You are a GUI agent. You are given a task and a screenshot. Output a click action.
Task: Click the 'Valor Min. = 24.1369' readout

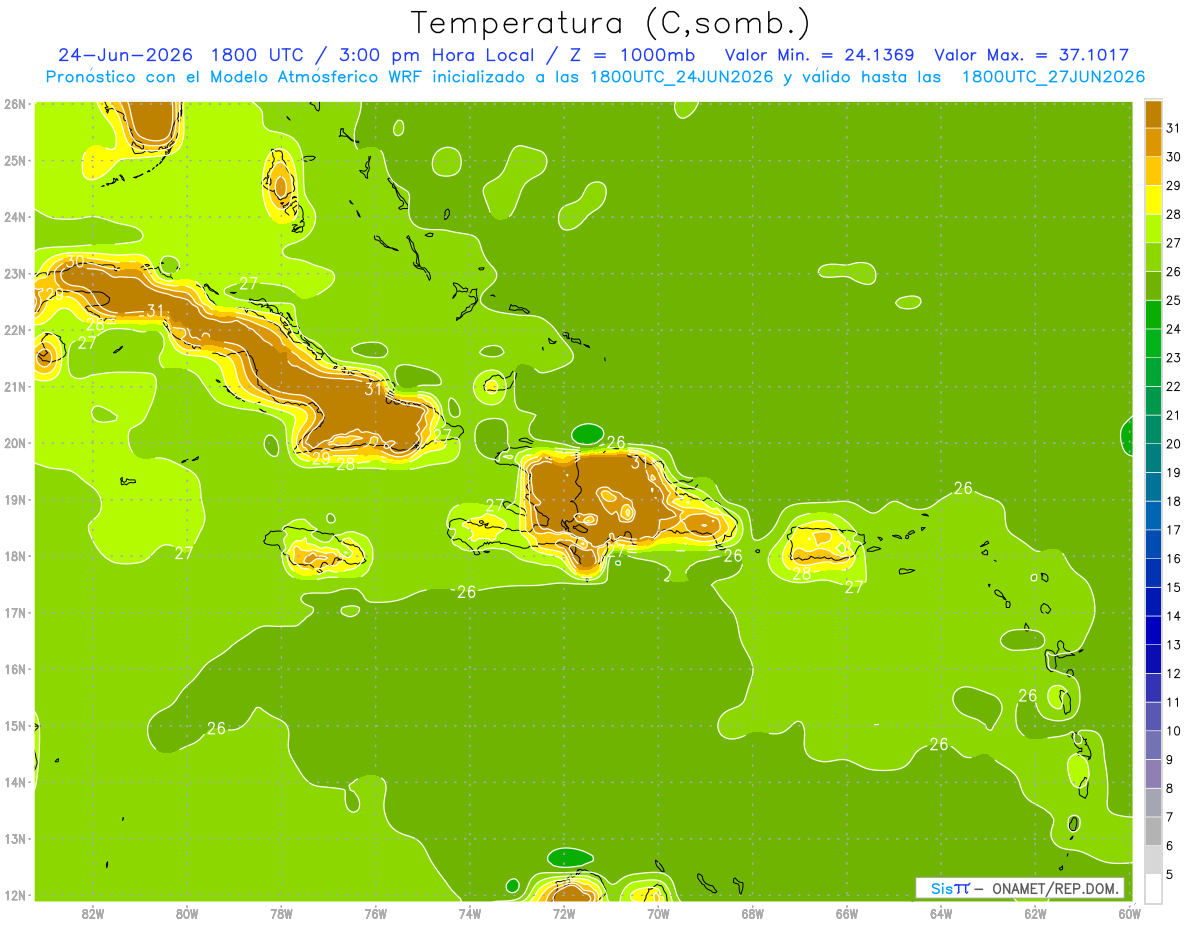point(819,55)
